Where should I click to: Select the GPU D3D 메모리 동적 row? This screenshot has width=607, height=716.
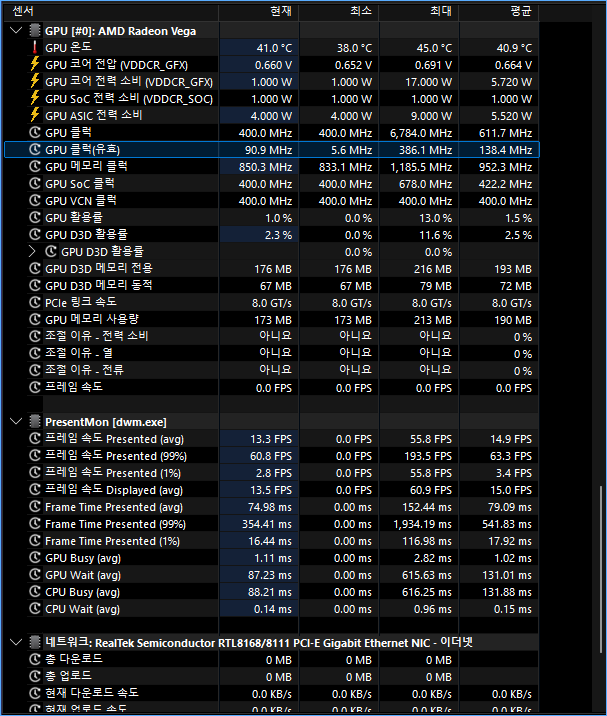271,285
